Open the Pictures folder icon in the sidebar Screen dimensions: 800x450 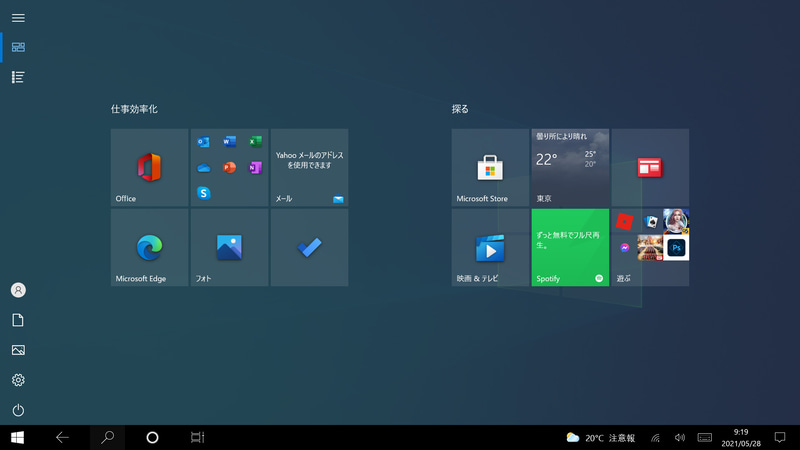[18, 350]
